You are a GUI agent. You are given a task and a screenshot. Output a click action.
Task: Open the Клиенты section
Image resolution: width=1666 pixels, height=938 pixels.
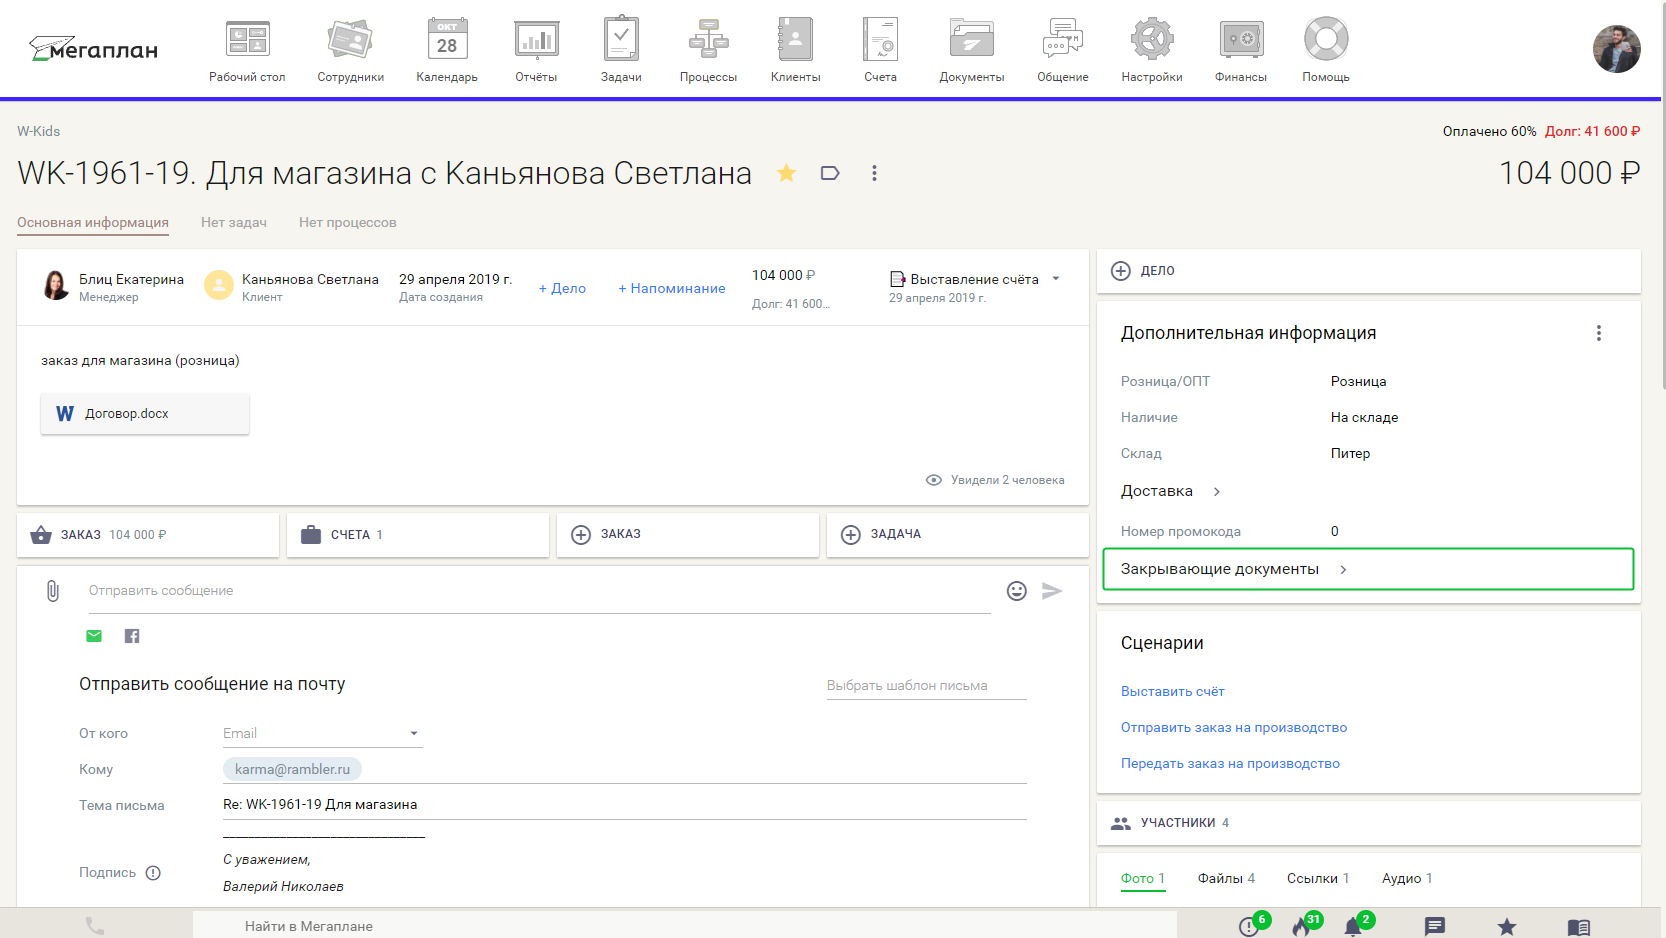[x=796, y=50]
